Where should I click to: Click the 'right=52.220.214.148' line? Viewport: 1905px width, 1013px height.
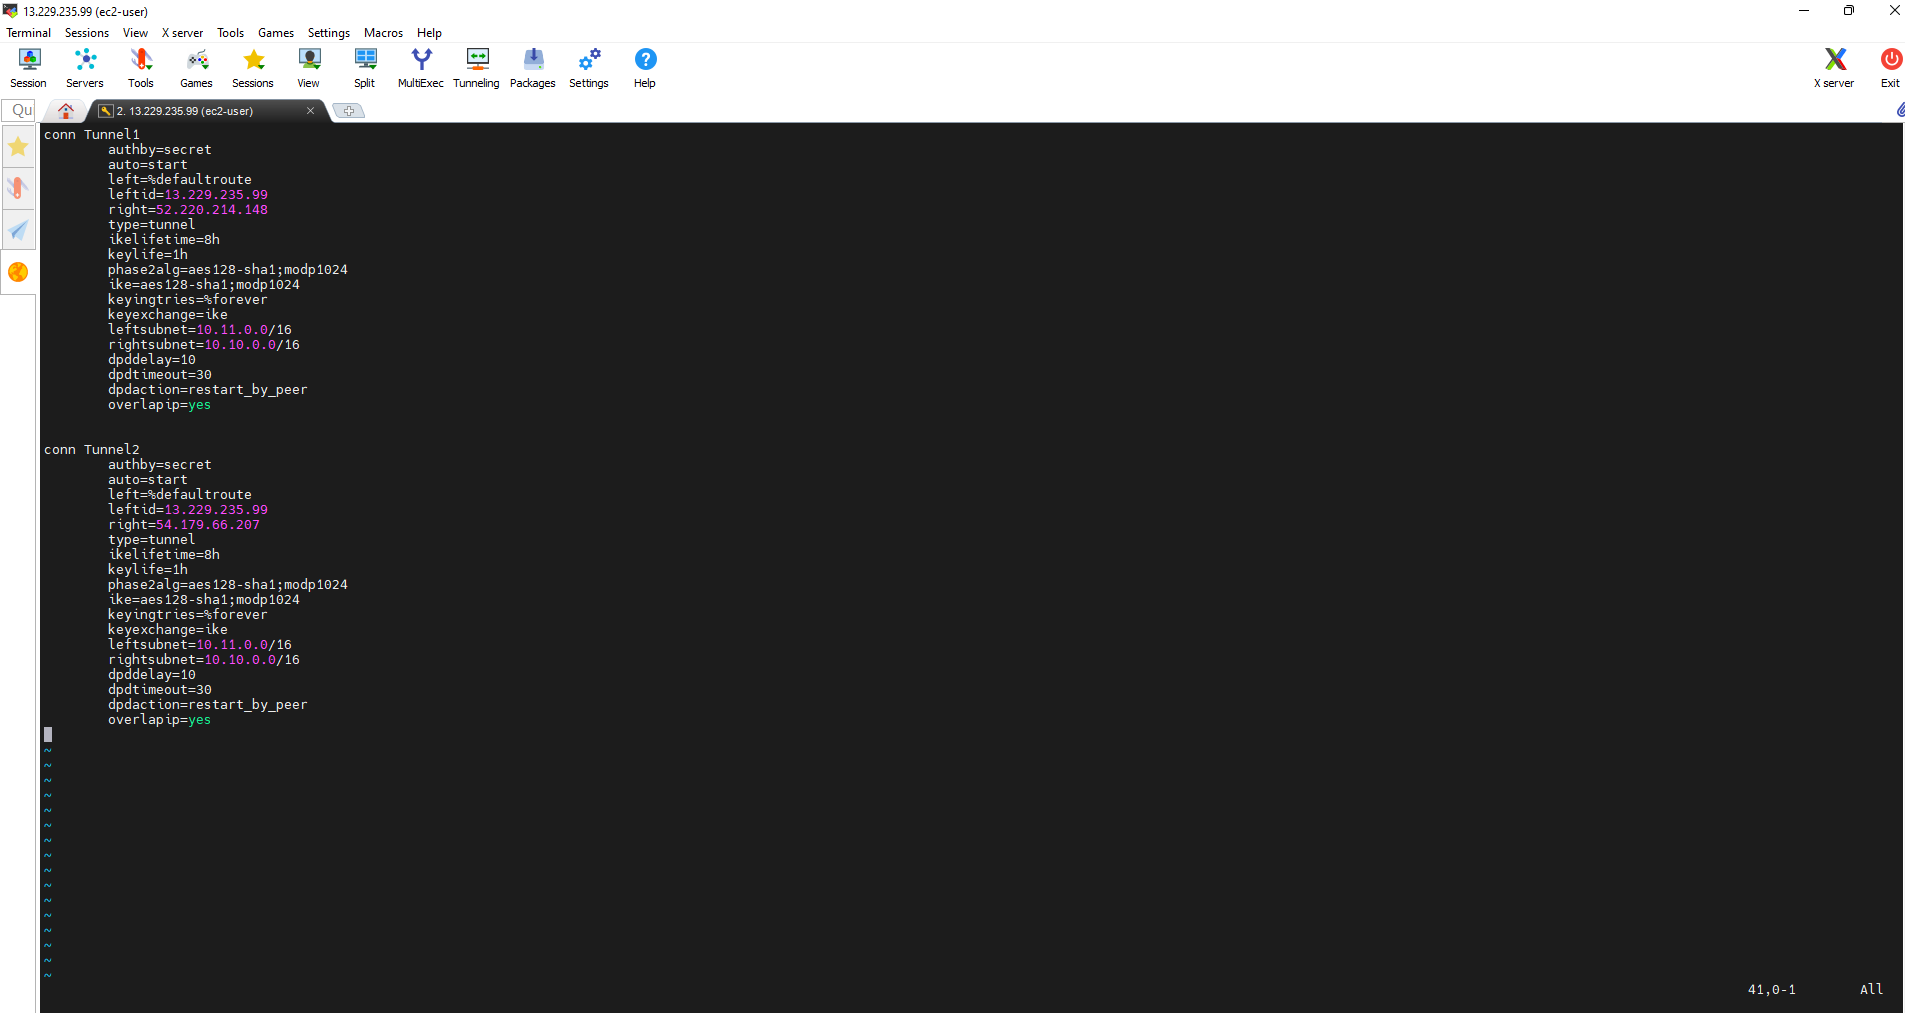click(188, 209)
